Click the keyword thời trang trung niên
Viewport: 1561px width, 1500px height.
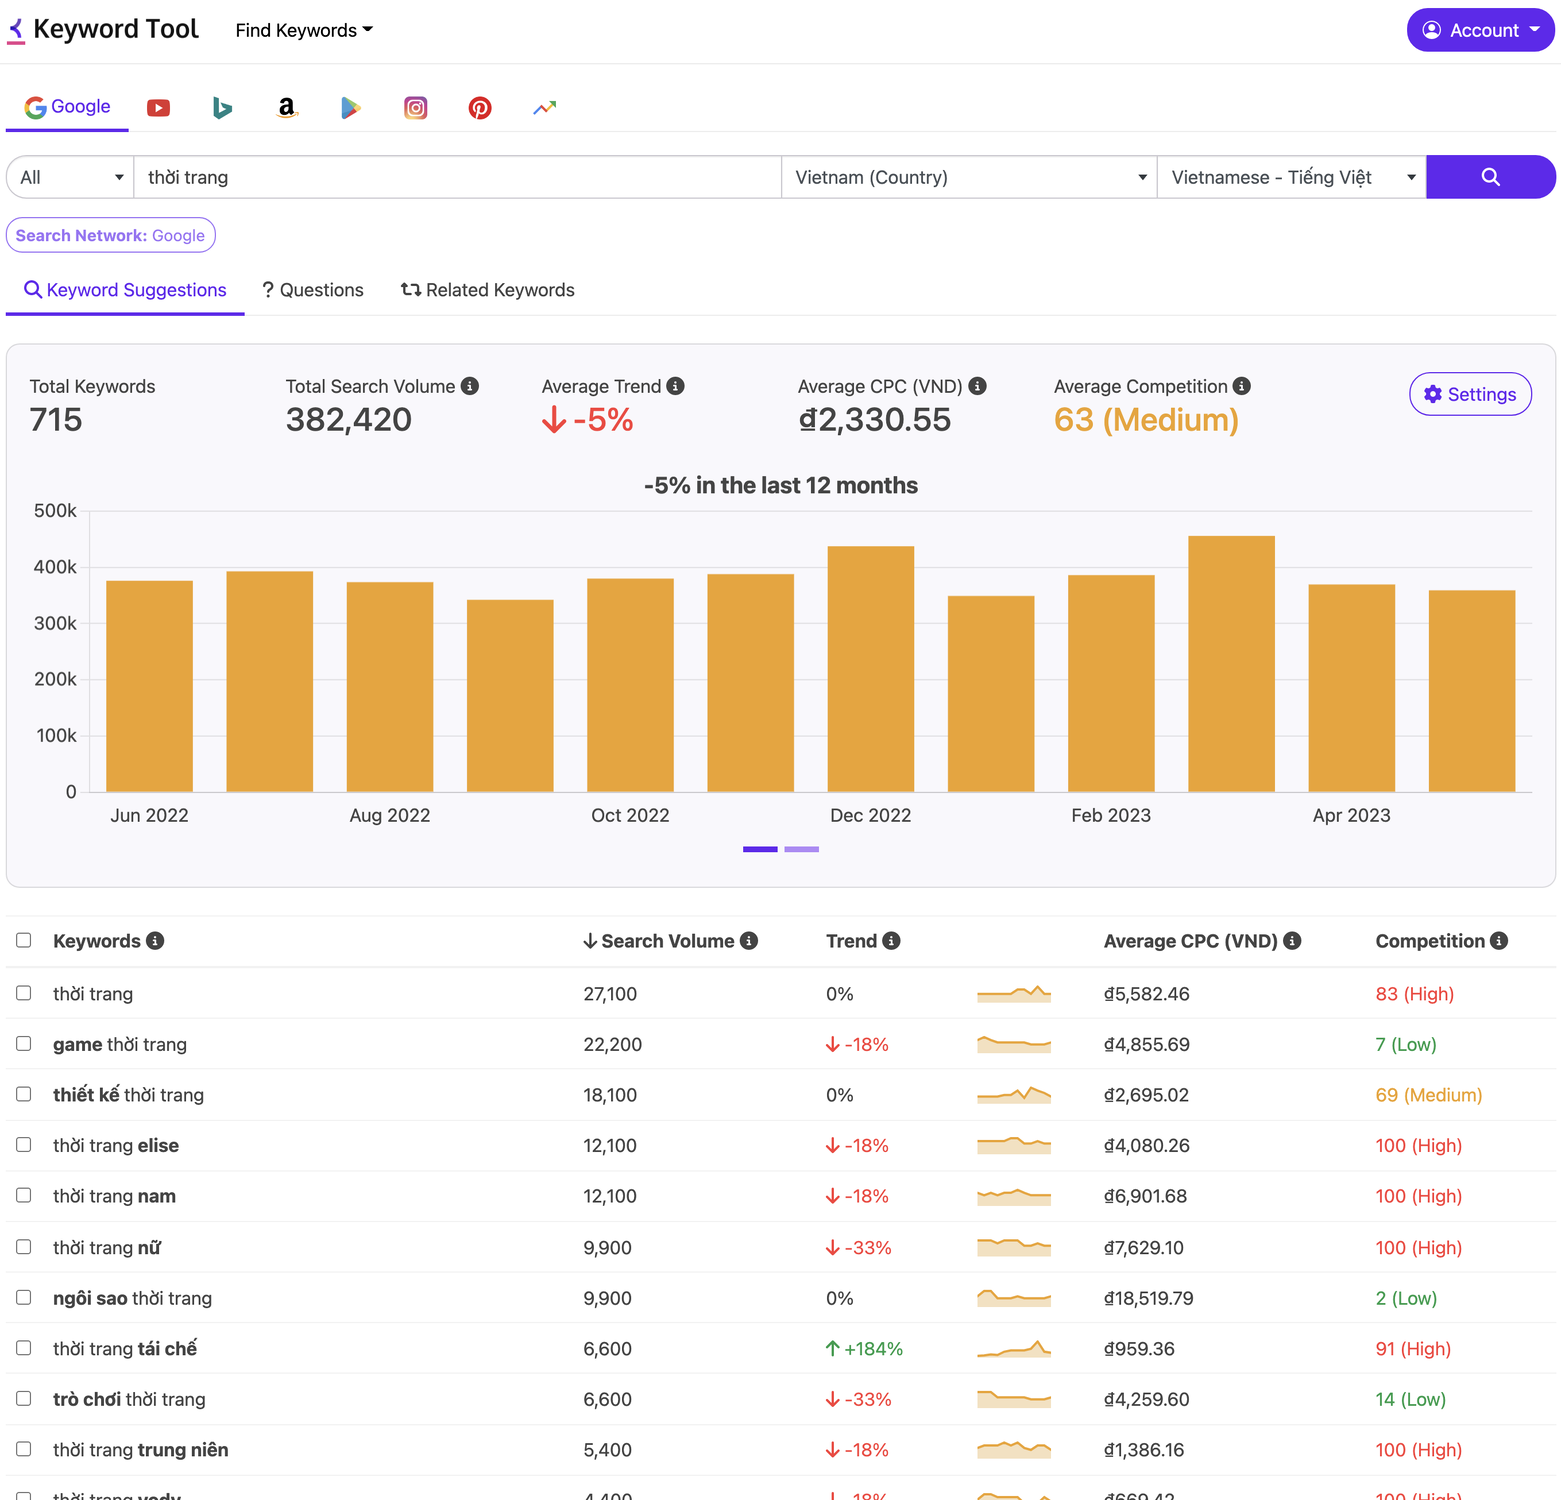[x=141, y=1450]
